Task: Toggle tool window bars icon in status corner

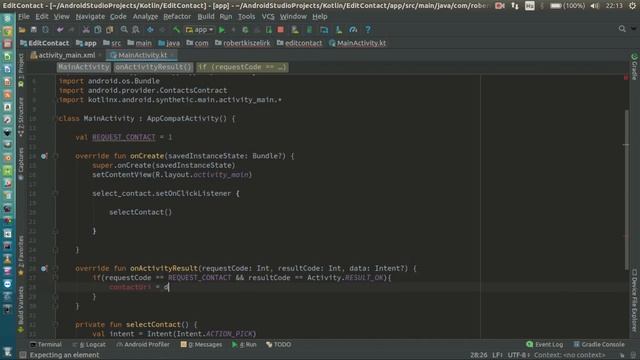Action: (23, 355)
